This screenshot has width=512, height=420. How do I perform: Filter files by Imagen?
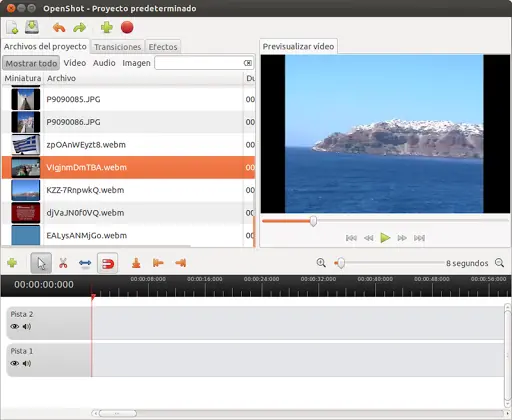tap(136, 63)
